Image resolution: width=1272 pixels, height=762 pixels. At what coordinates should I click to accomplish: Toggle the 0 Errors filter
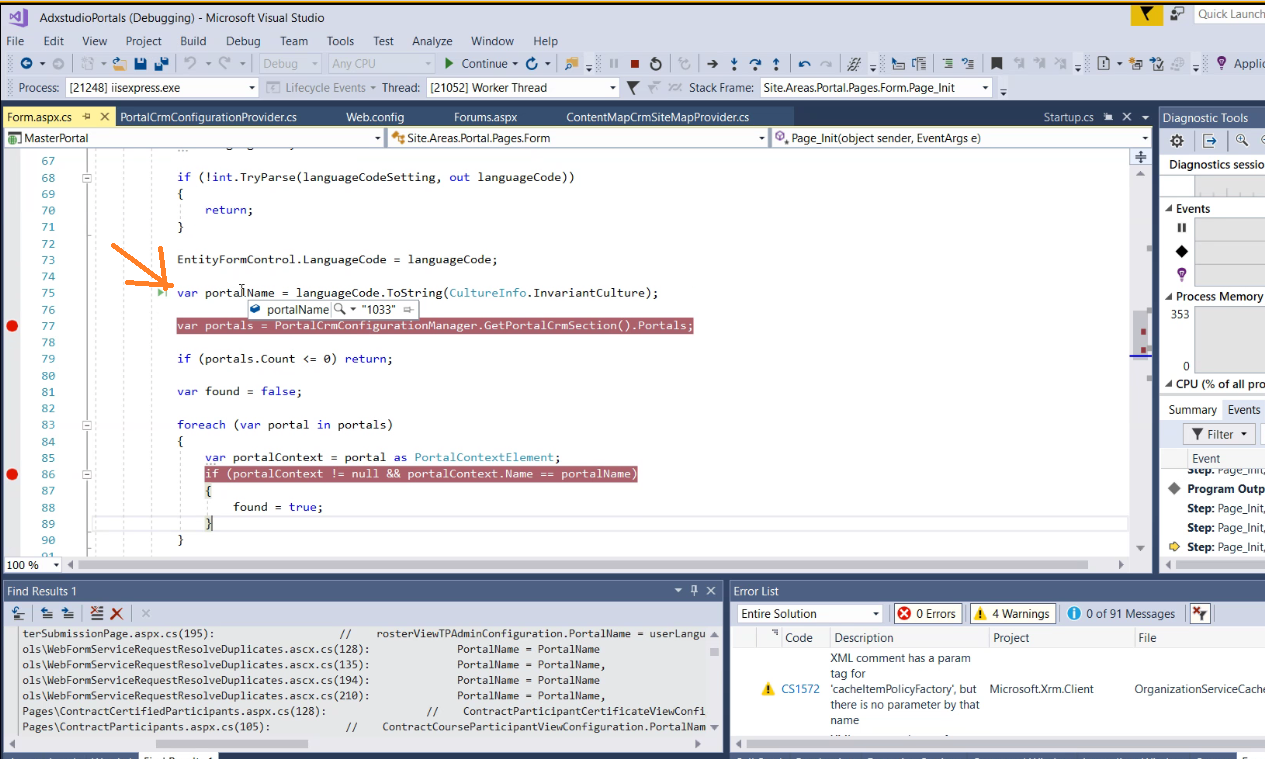click(927, 614)
